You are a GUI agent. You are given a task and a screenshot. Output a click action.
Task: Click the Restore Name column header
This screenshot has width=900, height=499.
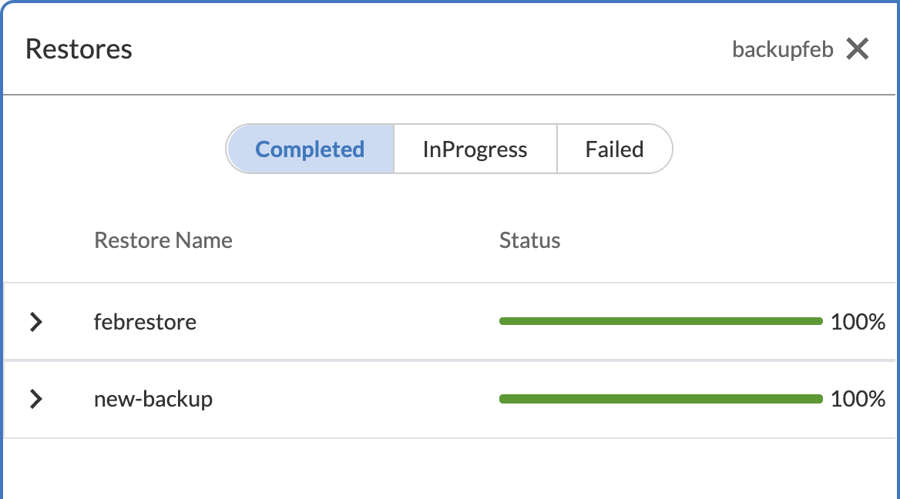pyautogui.click(x=163, y=240)
